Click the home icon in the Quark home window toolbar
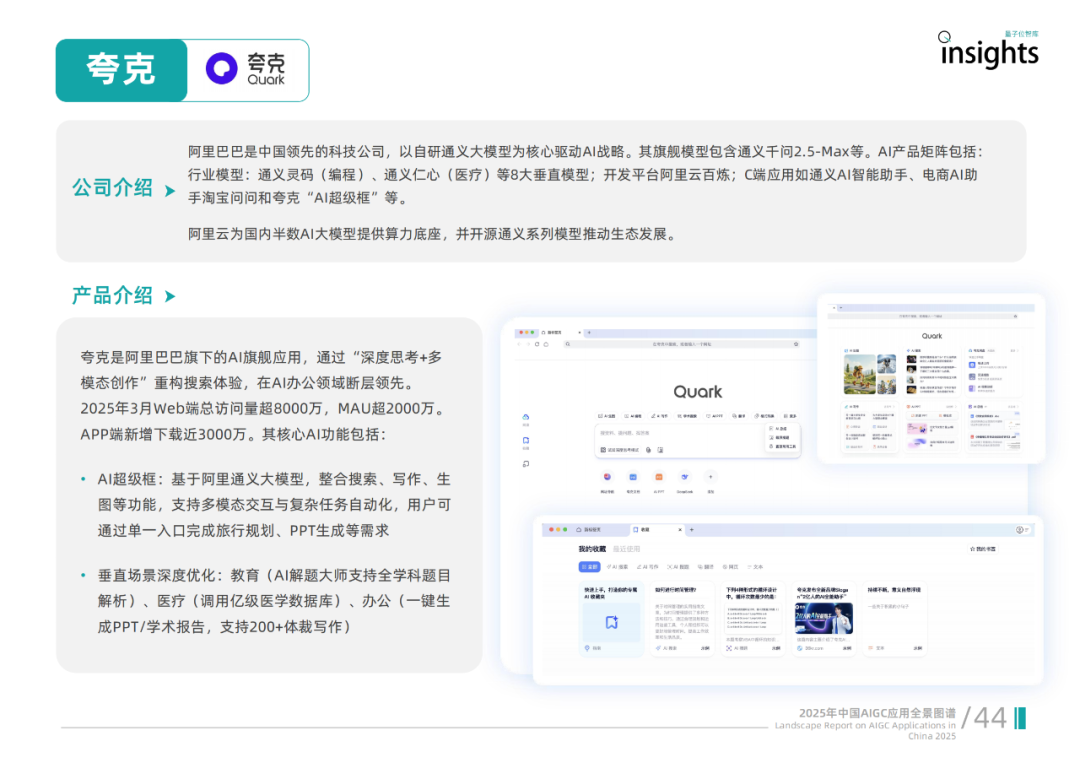This screenshot has height=763, width=1080. [546, 344]
